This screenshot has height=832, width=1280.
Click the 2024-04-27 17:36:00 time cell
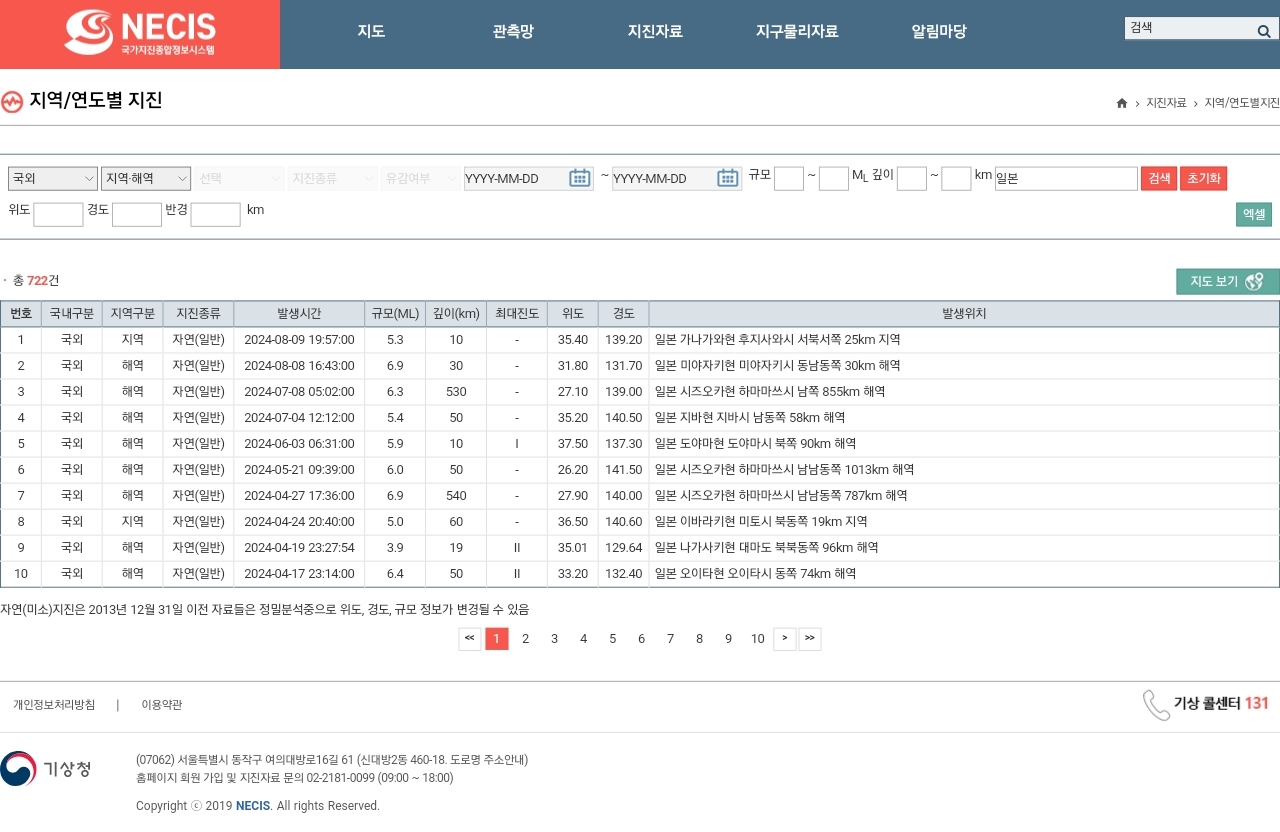tap(299, 496)
